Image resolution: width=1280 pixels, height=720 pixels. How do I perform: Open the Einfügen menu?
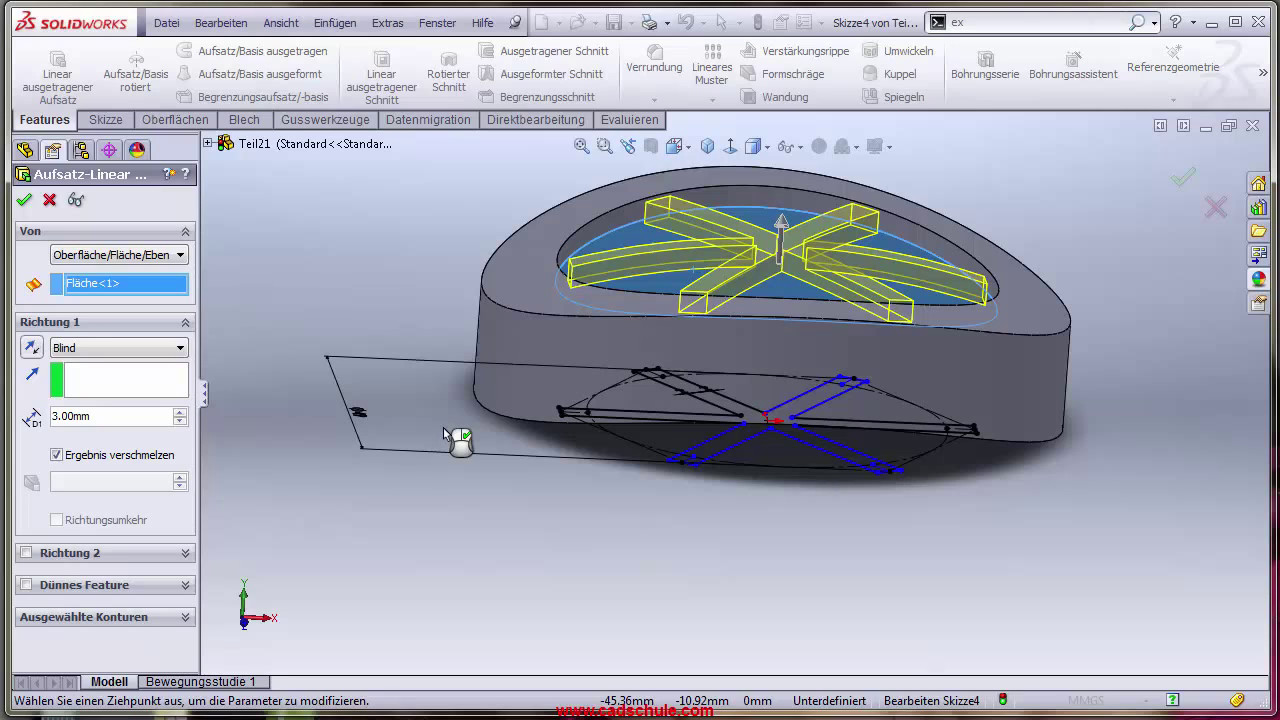(x=334, y=23)
